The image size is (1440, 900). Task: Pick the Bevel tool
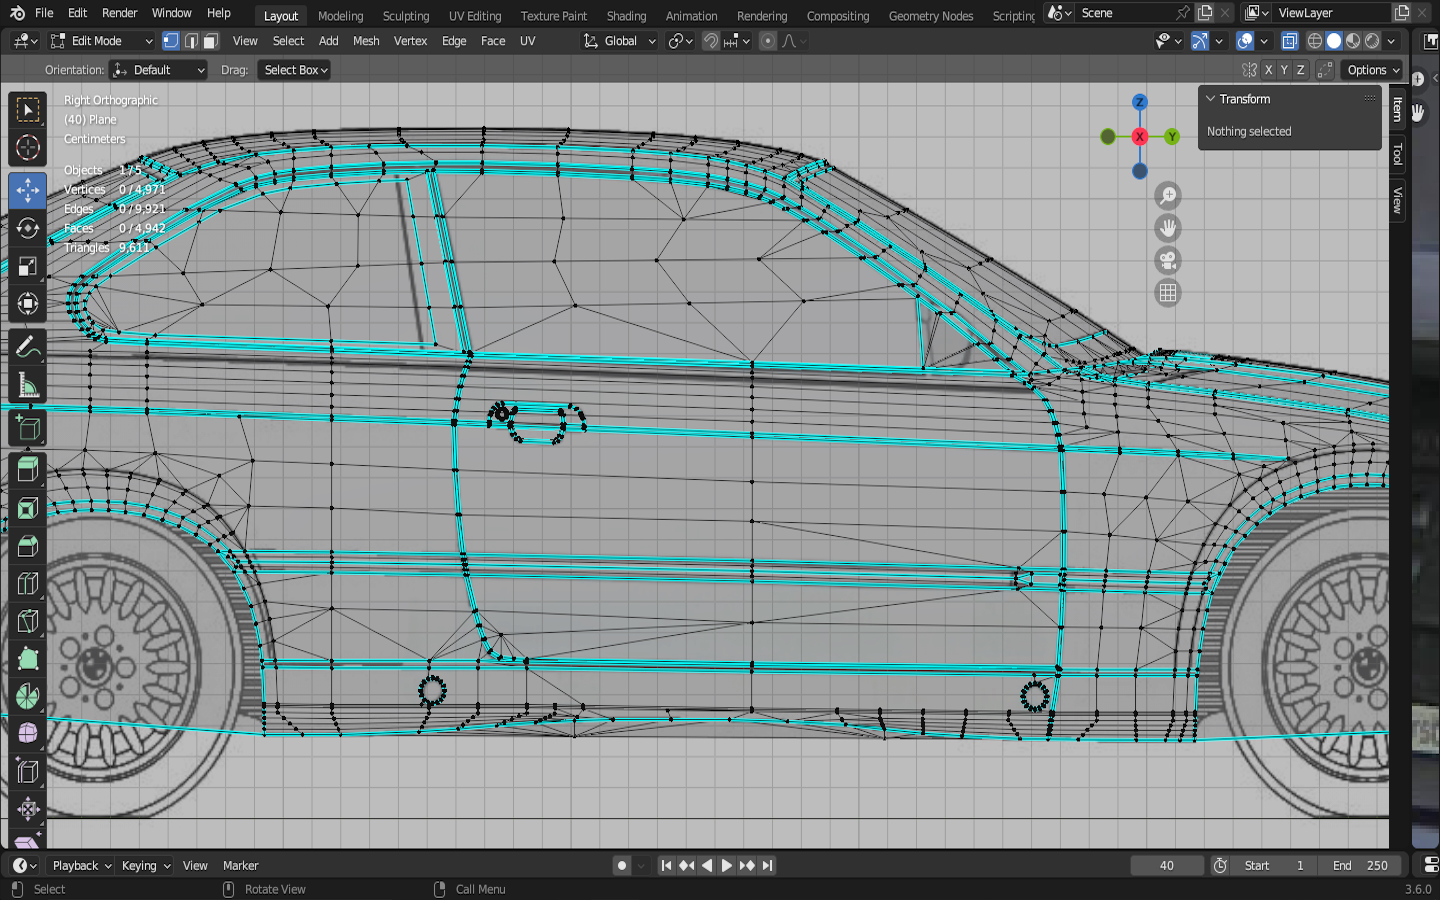27,546
